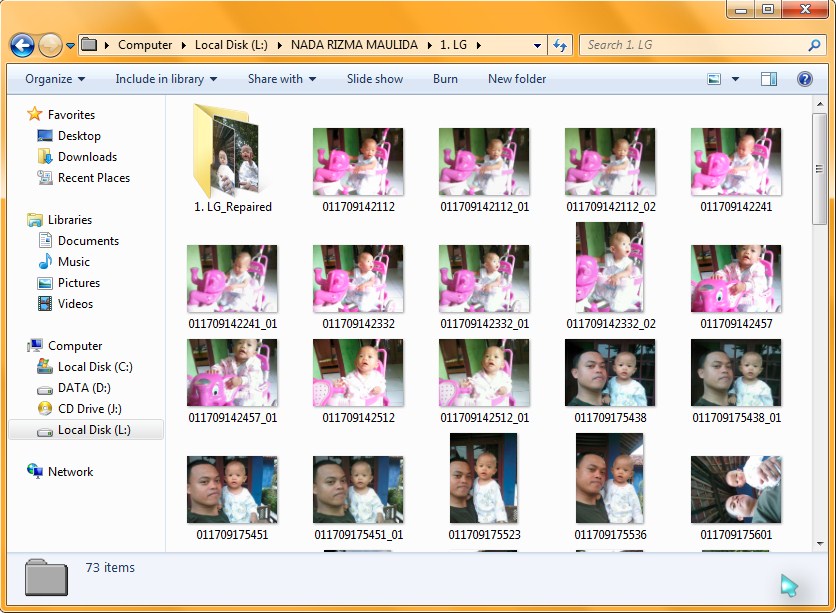Open Downloads in Favorites
This screenshot has height=613, width=836.
pyautogui.click(x=87, y=157)
